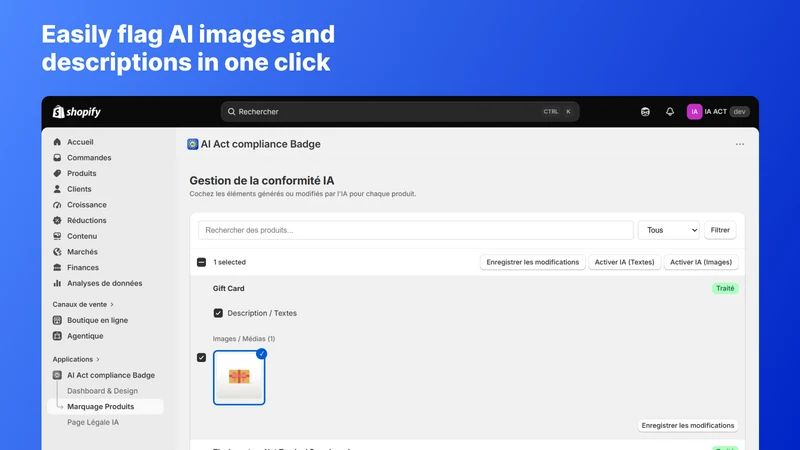Focus the Rechercher des produits field
The image size is (800, 450).
[x=416, y=230]
